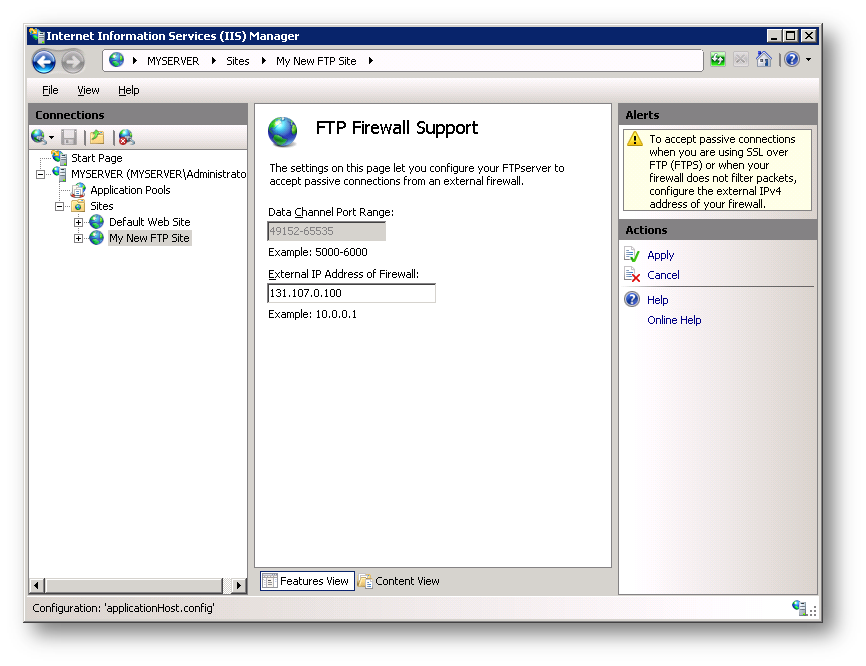Image resolution: width=866 pixels, height=666 pixels.
Task: Expand the My New FTP Site node
Action: tap(78, 239)
